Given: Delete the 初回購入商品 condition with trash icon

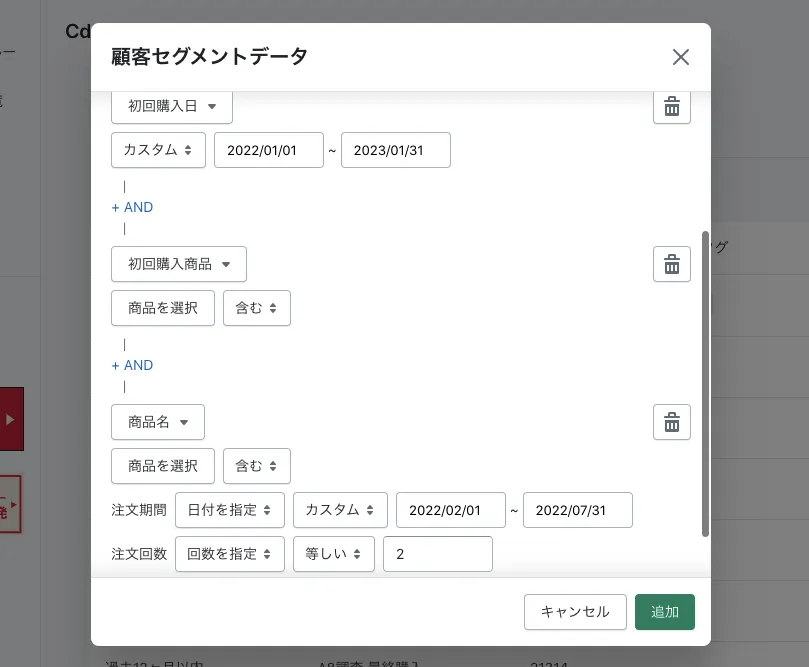Looking at the screenshot, I should click(x=672, y=264).
